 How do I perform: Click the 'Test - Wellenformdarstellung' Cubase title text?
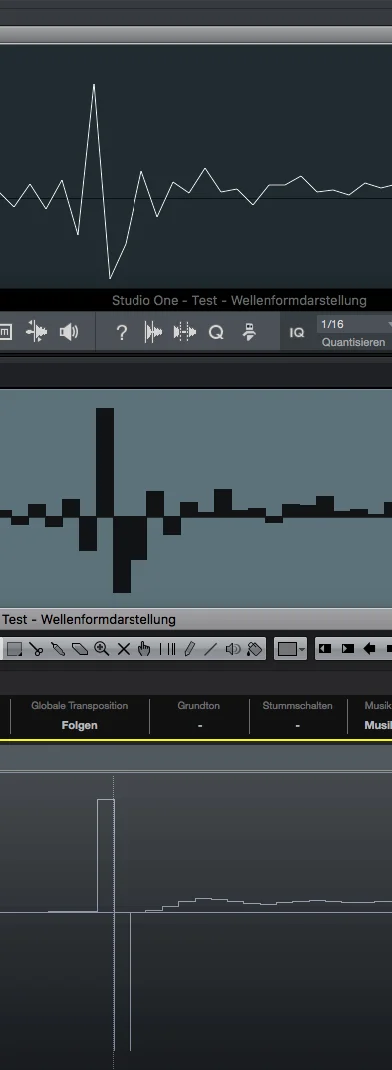[x=89, y=620]
